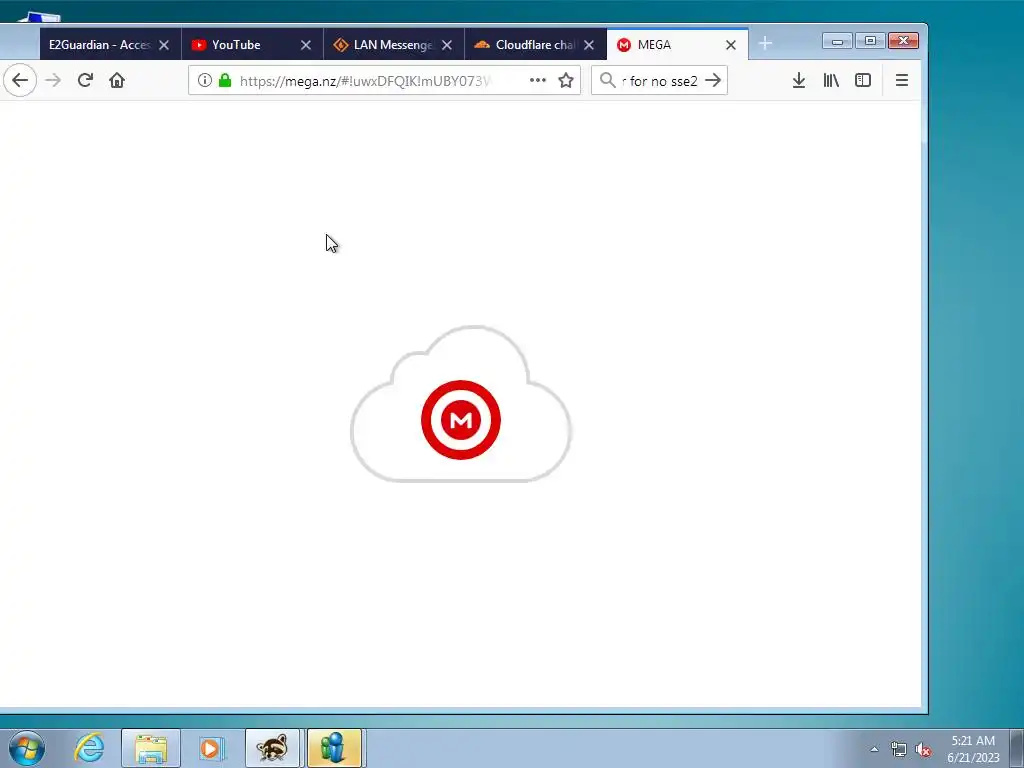
Task: Switch to the LAN Messenger tab
Action: coord(392,44)
